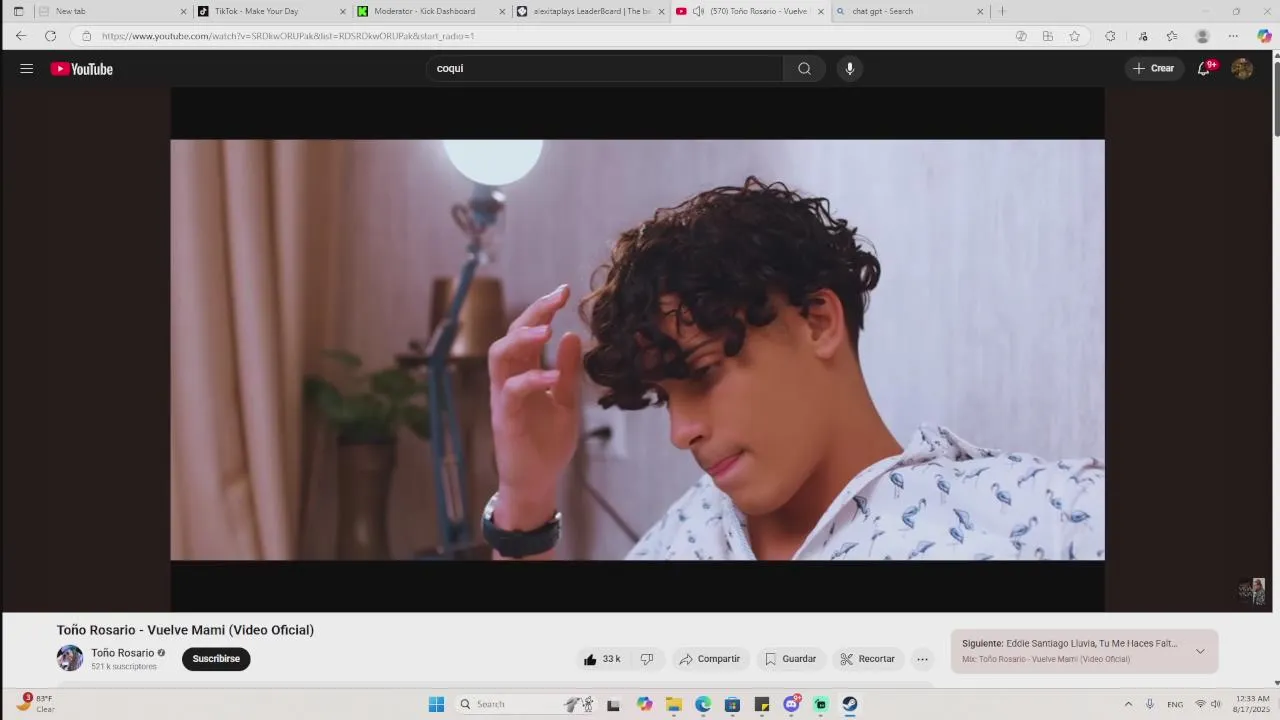Image resolution: width=1280 pixels, height=720 pixels.
Task: Submit search with the magnifier icon
Action: [x=804, y=69]
